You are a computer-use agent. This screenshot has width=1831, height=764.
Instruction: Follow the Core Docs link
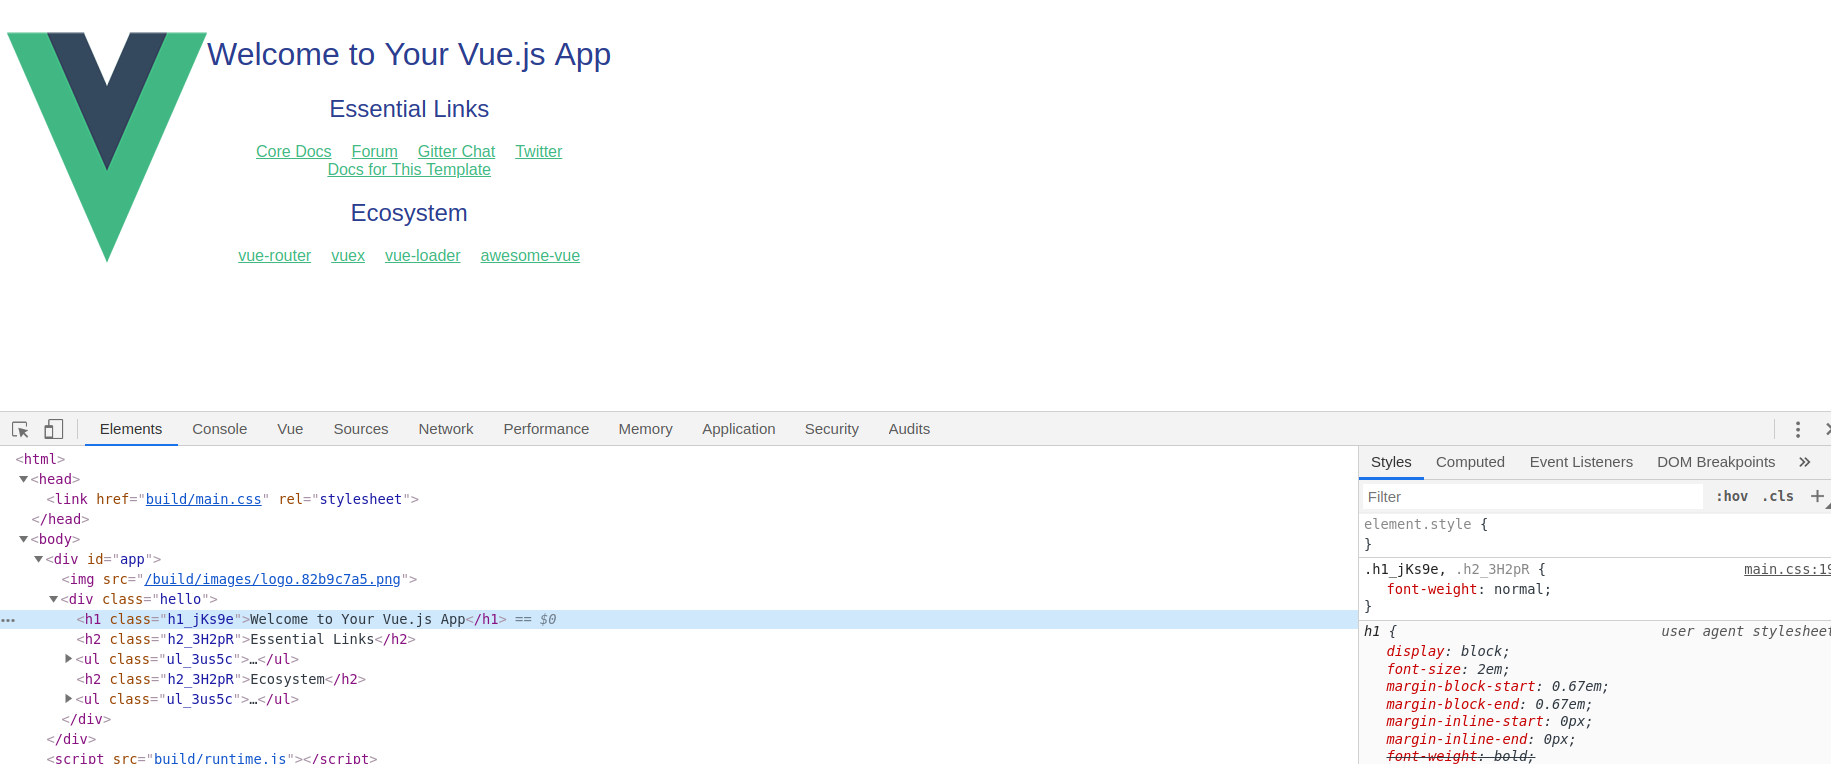tap(293, 152)
